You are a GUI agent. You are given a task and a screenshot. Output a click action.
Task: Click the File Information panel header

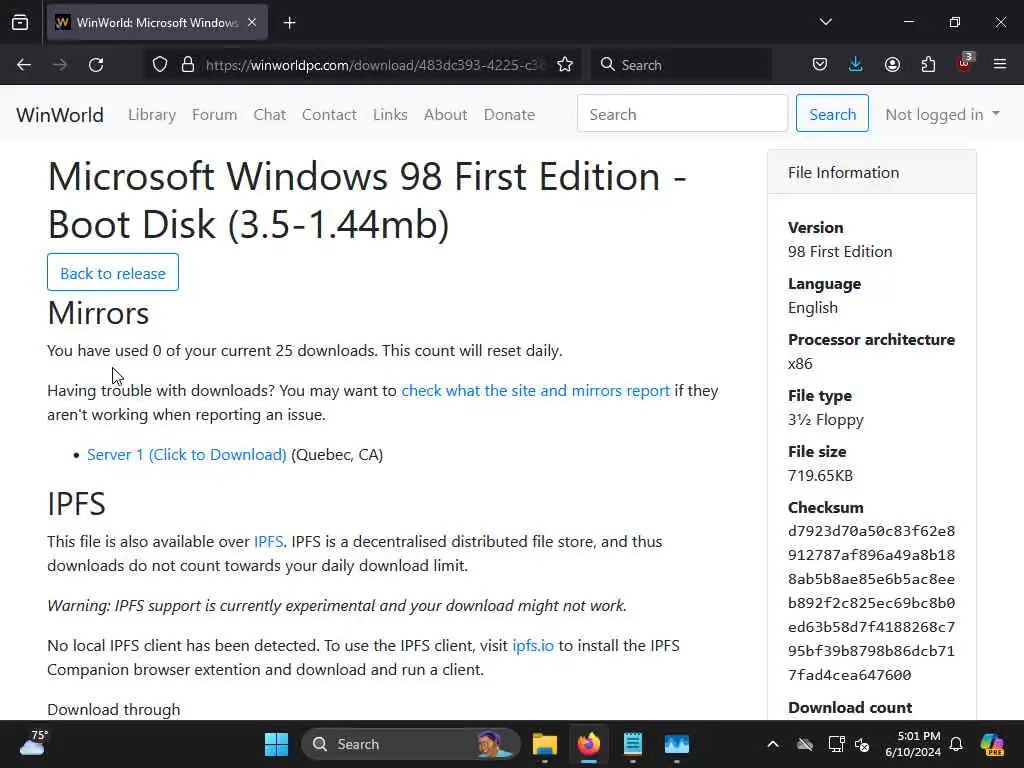click(872, 172)
